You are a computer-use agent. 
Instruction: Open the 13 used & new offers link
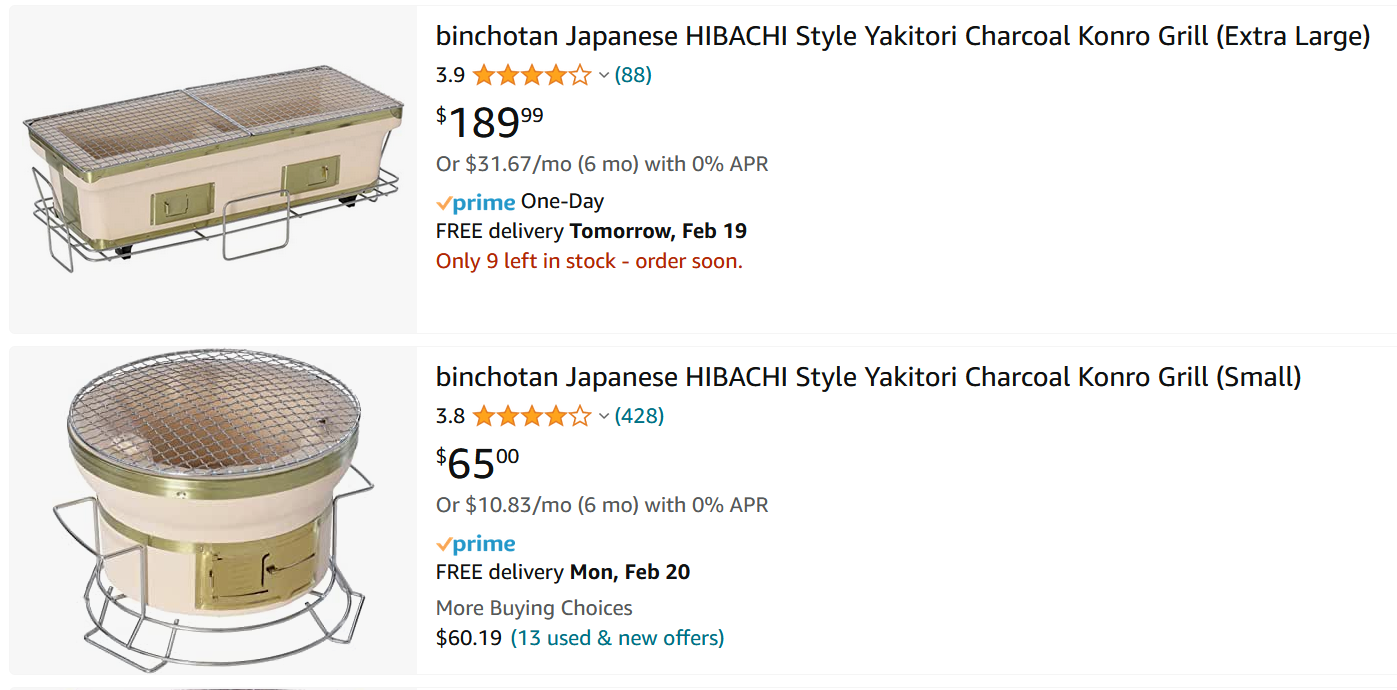point(617,638)
